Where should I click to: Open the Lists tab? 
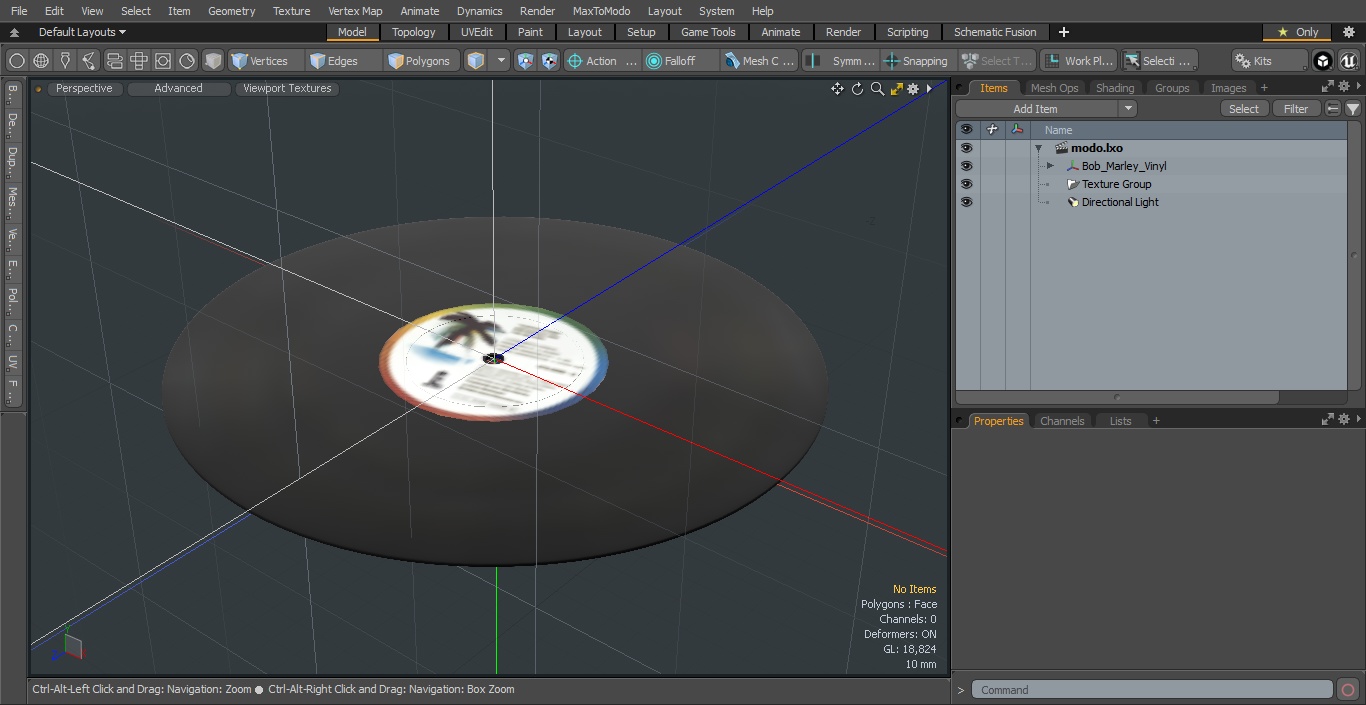[1120, 421]
